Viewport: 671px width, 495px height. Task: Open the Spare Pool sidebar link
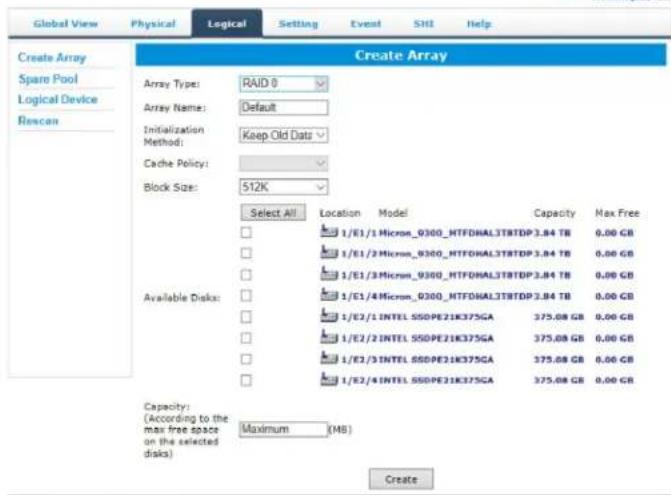pyautogui.click(x=48, y=79)
